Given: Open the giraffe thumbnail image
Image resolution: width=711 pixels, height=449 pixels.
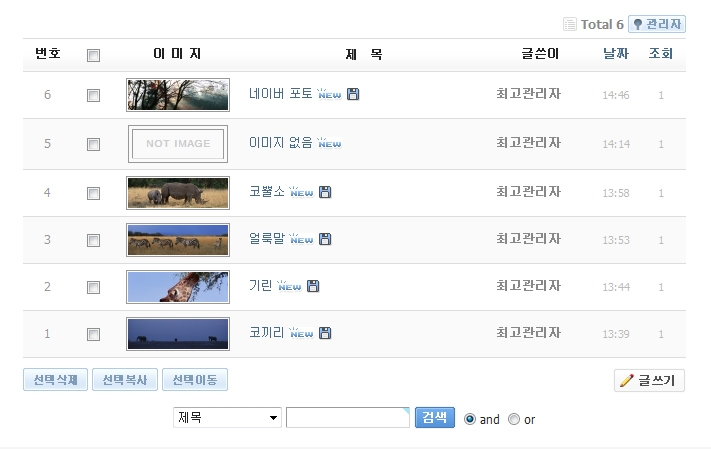Looking at the screenshot, I should coord(178,287).
